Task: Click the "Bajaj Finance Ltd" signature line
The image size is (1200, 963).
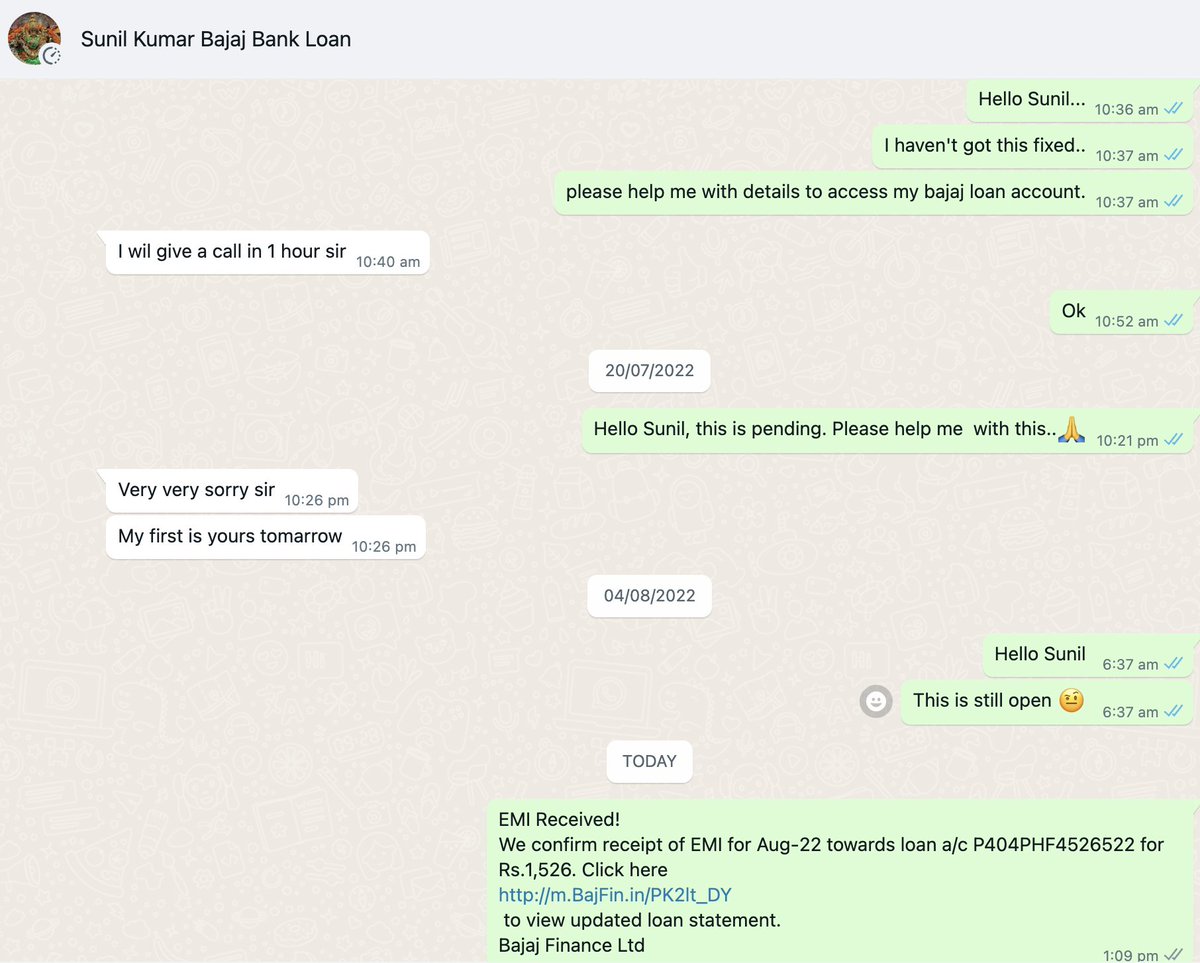Action: point(571,945)
